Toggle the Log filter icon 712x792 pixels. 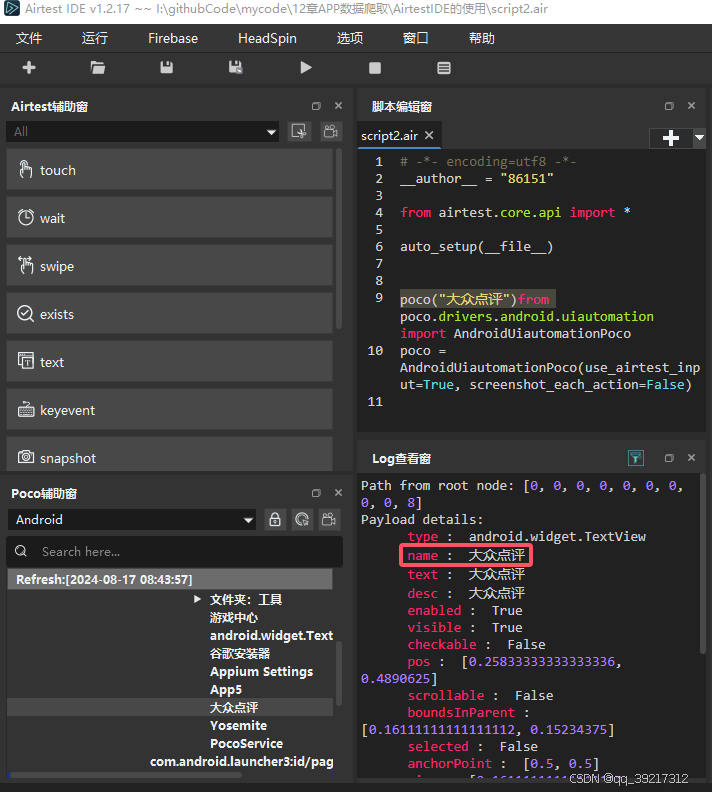pyautogui.click(x=636, y=458)
